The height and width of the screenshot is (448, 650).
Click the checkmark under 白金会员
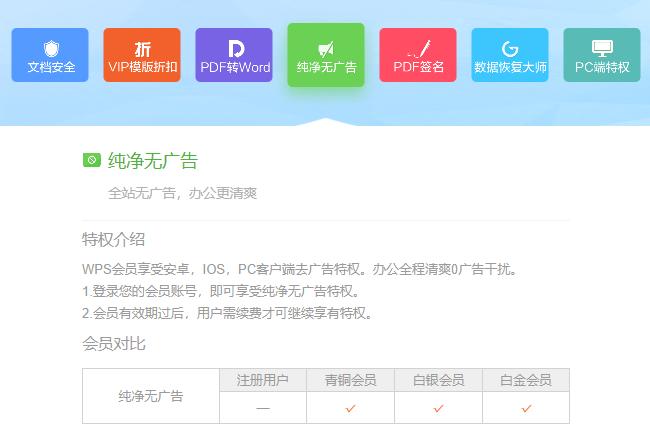[526, 408]
